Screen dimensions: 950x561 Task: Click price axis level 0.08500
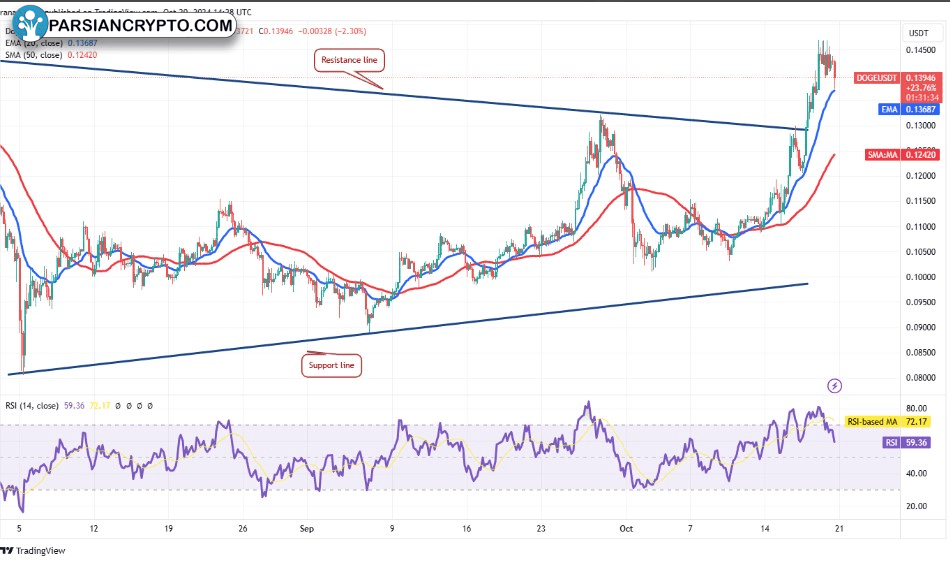click(920, 352)
